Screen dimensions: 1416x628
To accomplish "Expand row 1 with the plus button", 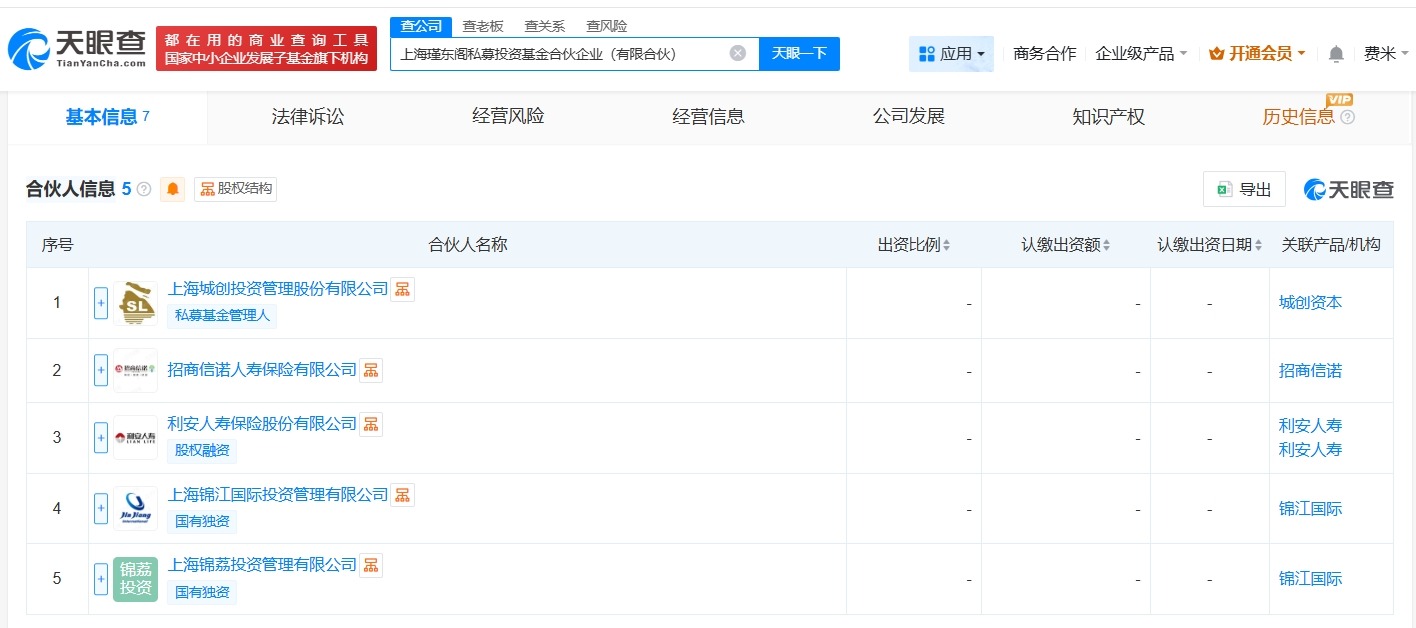I will [x=101, y=303].
